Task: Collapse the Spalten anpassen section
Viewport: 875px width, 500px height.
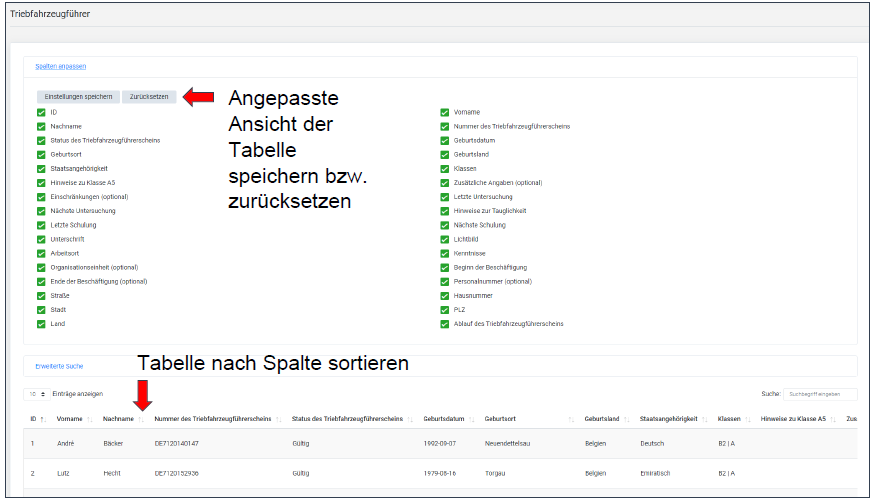Action: click(x=60, y=66)
